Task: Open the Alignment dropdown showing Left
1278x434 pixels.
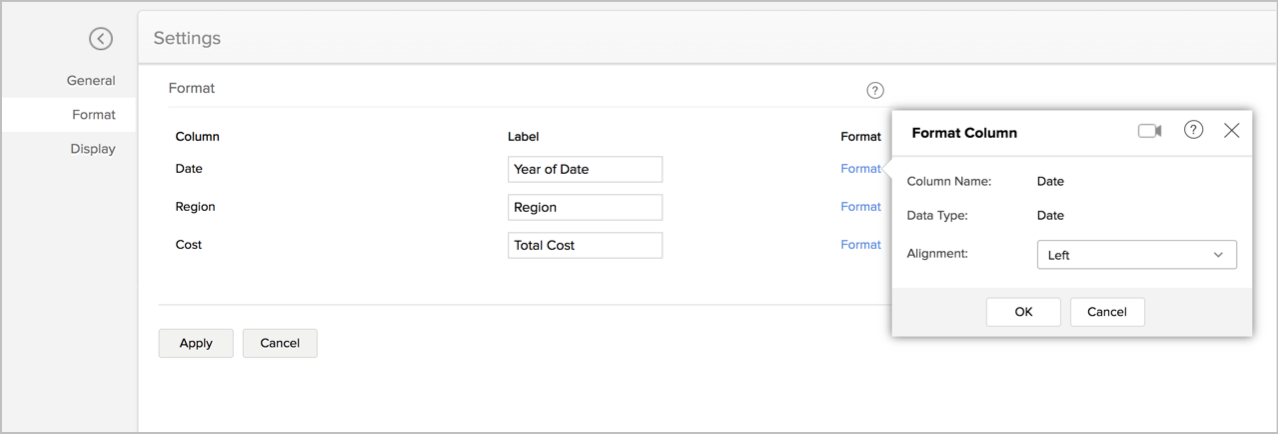Action: pyautogui.click(x=1136, y=255)
